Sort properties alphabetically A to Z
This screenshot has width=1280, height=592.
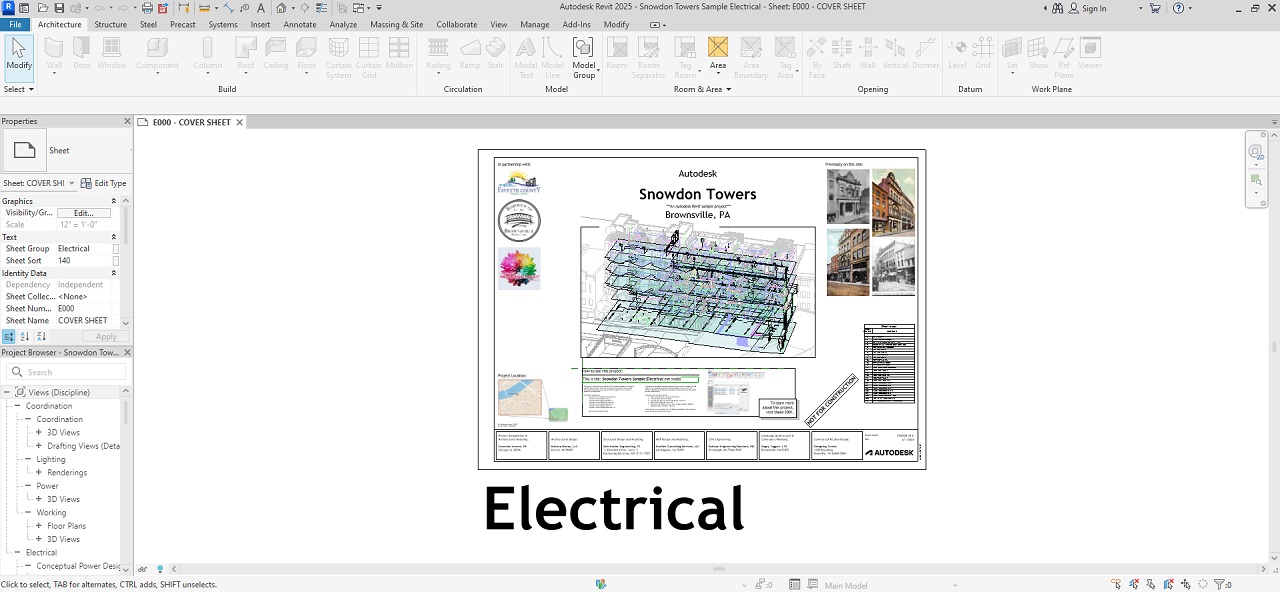[23, 337]
